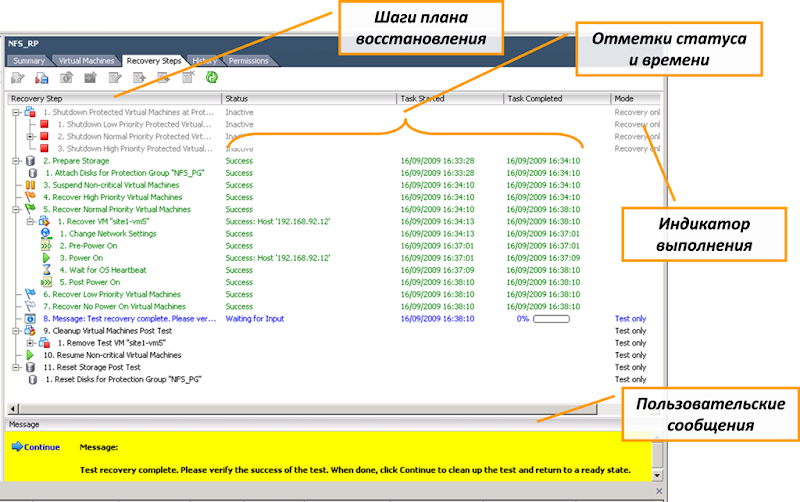This screenshot has height=502, width=800.
Task: Click the script icon of Pre-Power On
Action: tap(46, 246)
